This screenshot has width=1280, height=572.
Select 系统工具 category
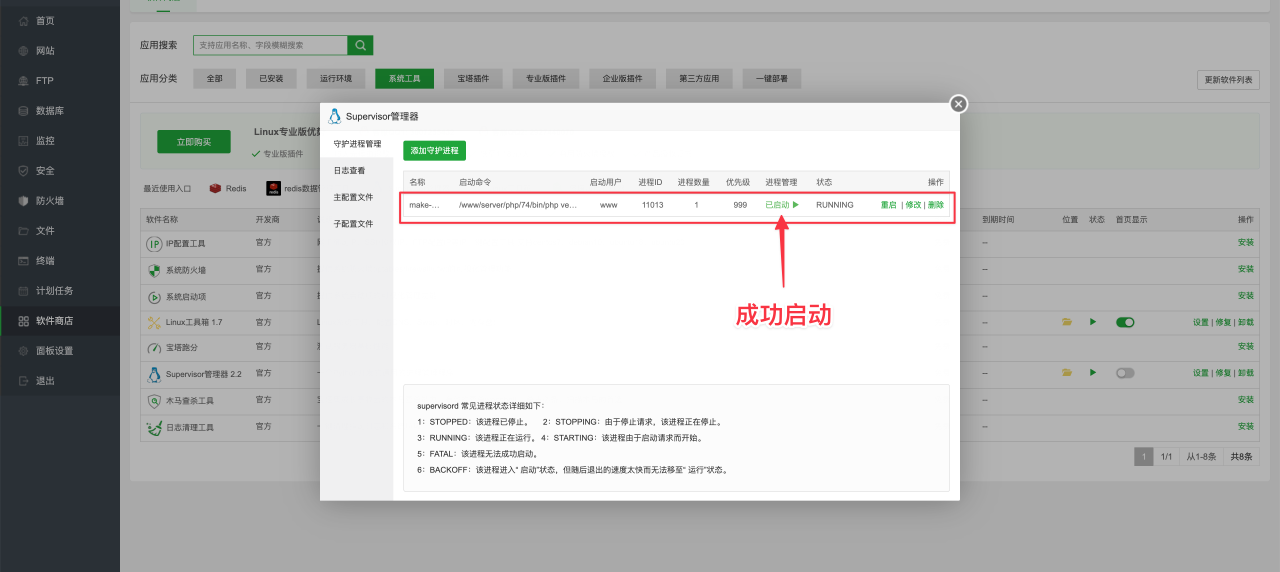(x=405, y=78)
